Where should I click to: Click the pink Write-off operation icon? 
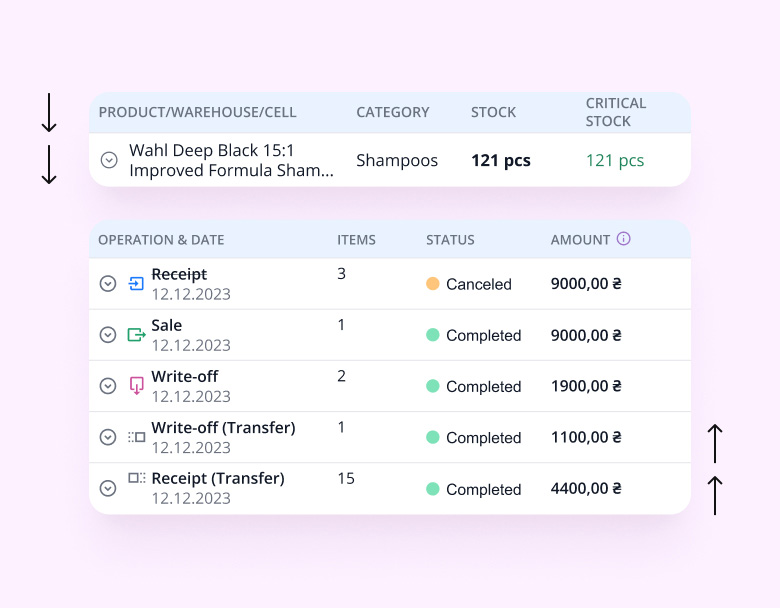[137, 386]
